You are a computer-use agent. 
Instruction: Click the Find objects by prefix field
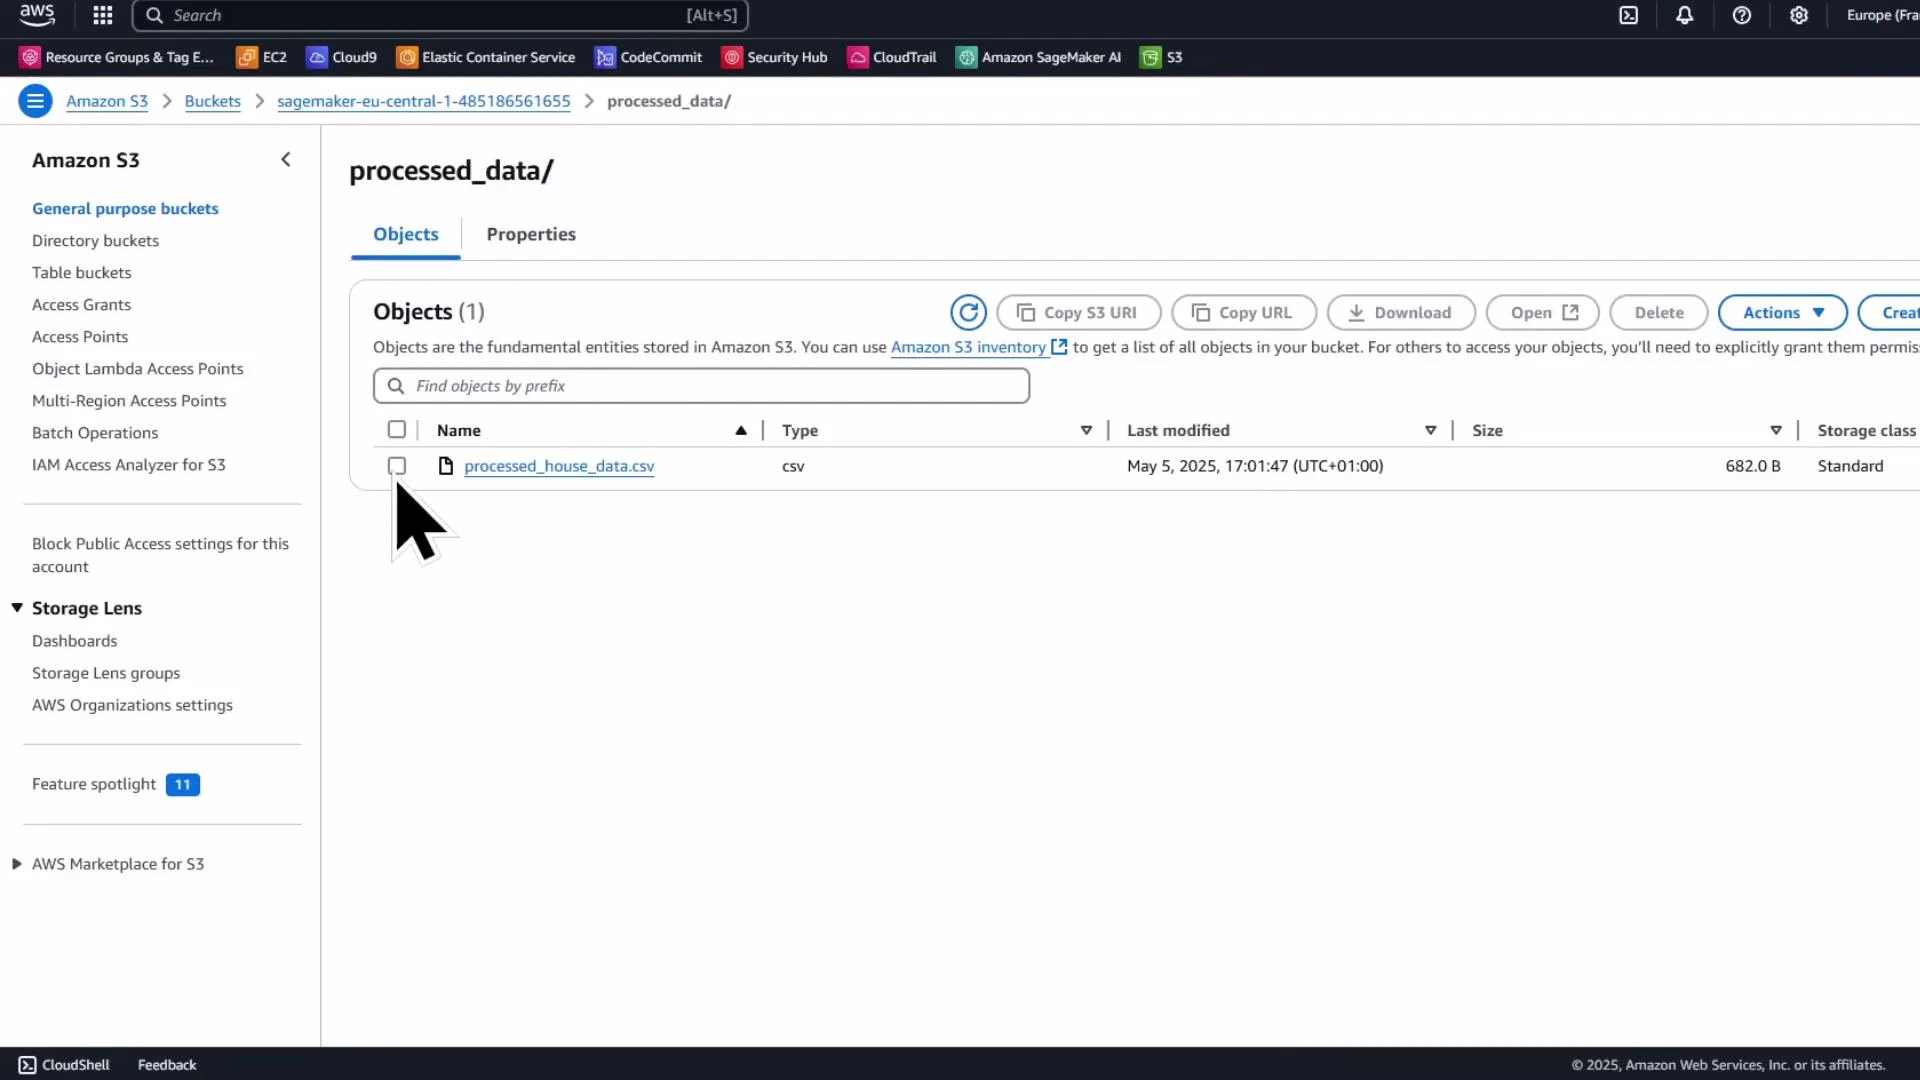tap(700, 385)
